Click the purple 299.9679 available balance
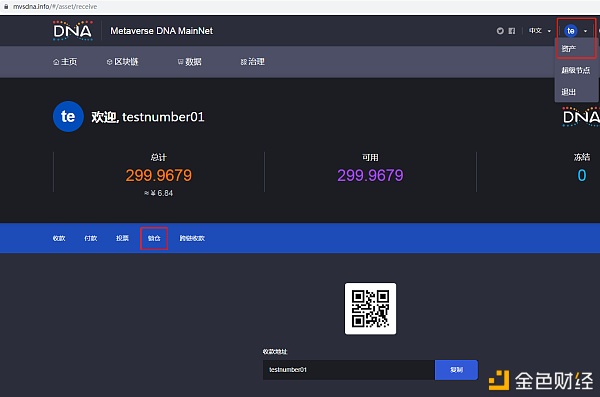Screen dimensions: 600x397 pyautogui.click(x=370, y=175)
